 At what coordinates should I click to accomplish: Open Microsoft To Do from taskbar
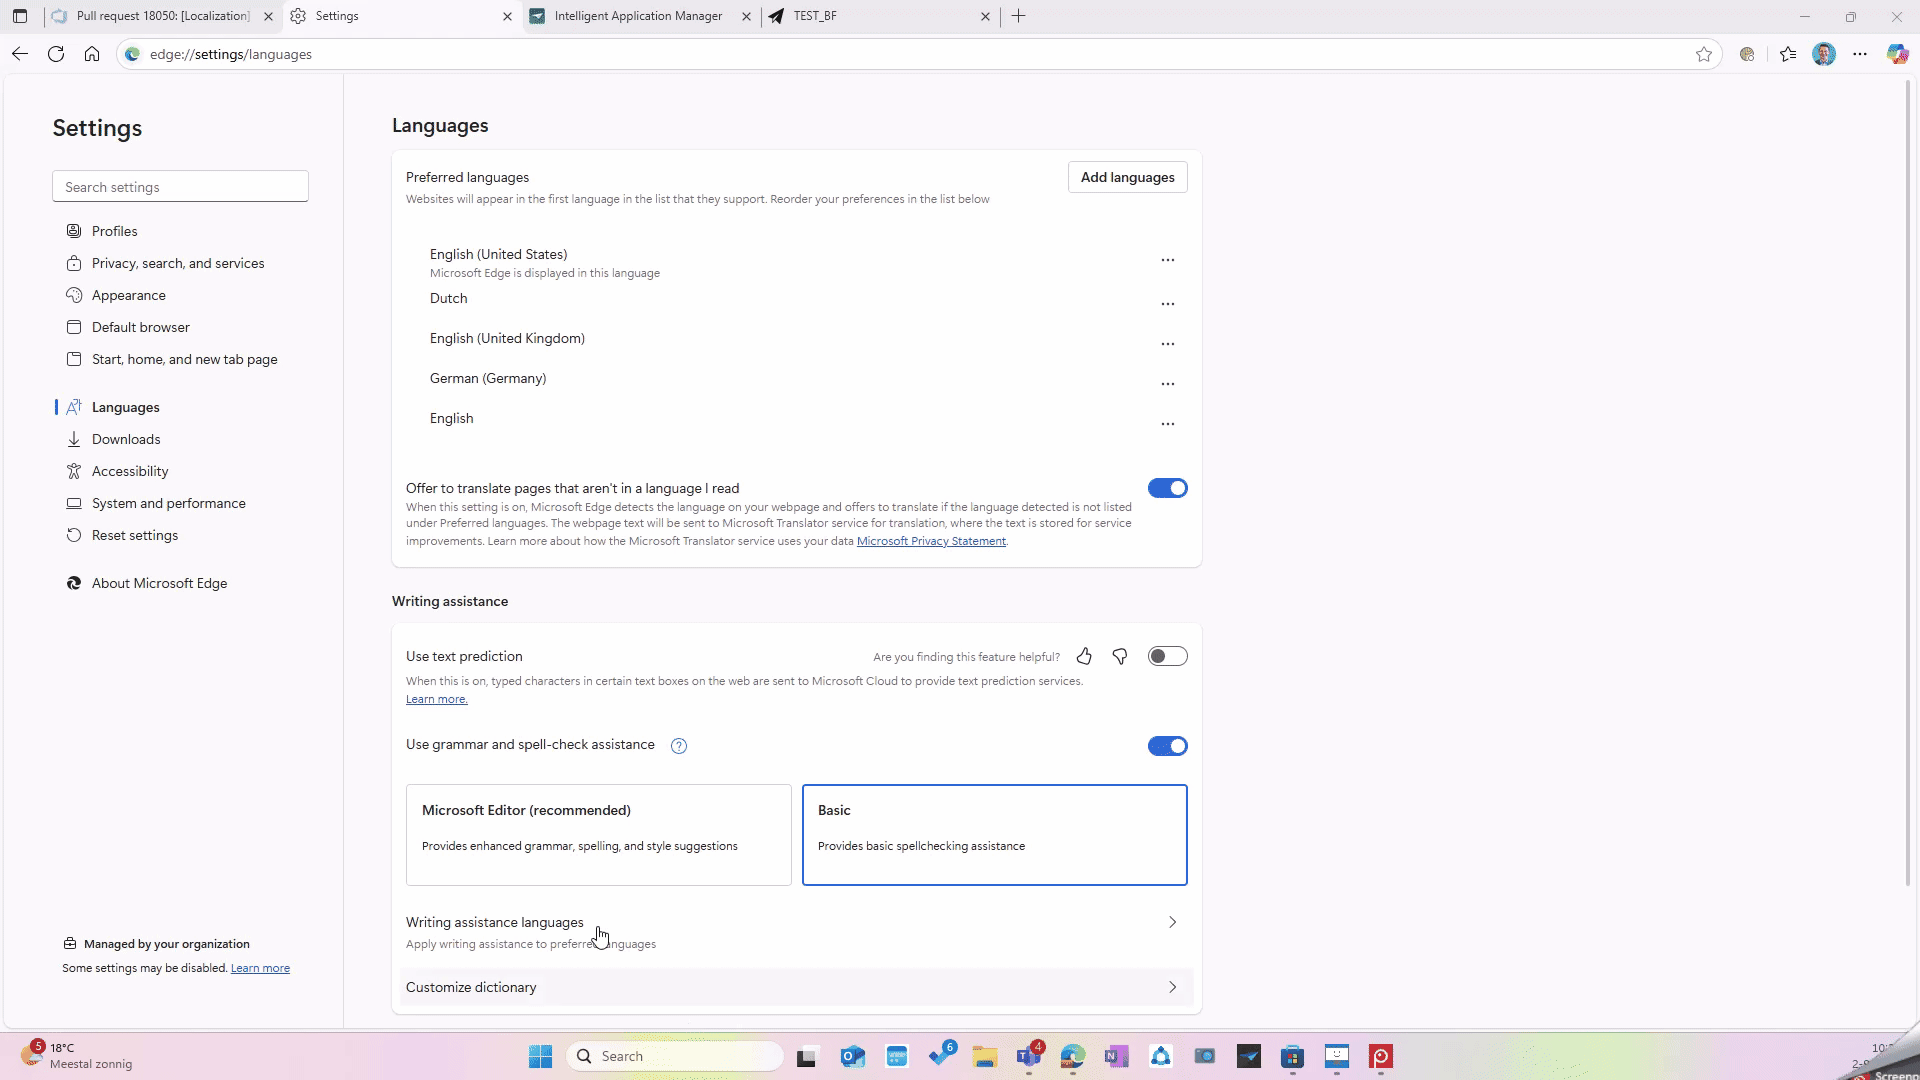pos(941,1054)
